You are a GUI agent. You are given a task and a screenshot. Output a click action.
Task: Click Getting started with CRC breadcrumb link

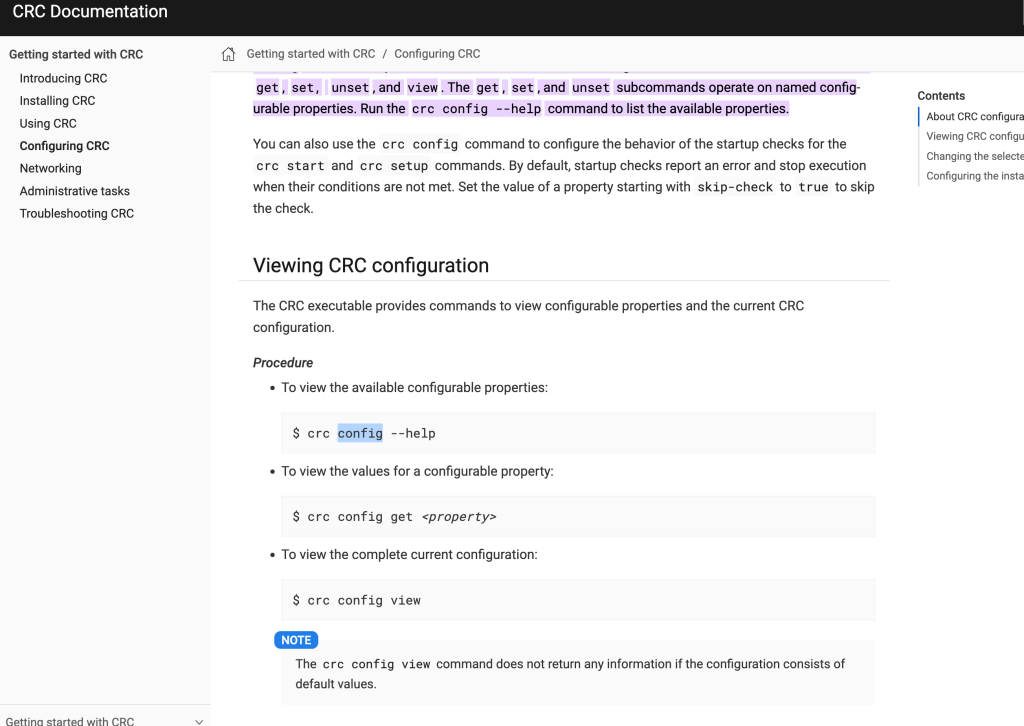point(311,54)
